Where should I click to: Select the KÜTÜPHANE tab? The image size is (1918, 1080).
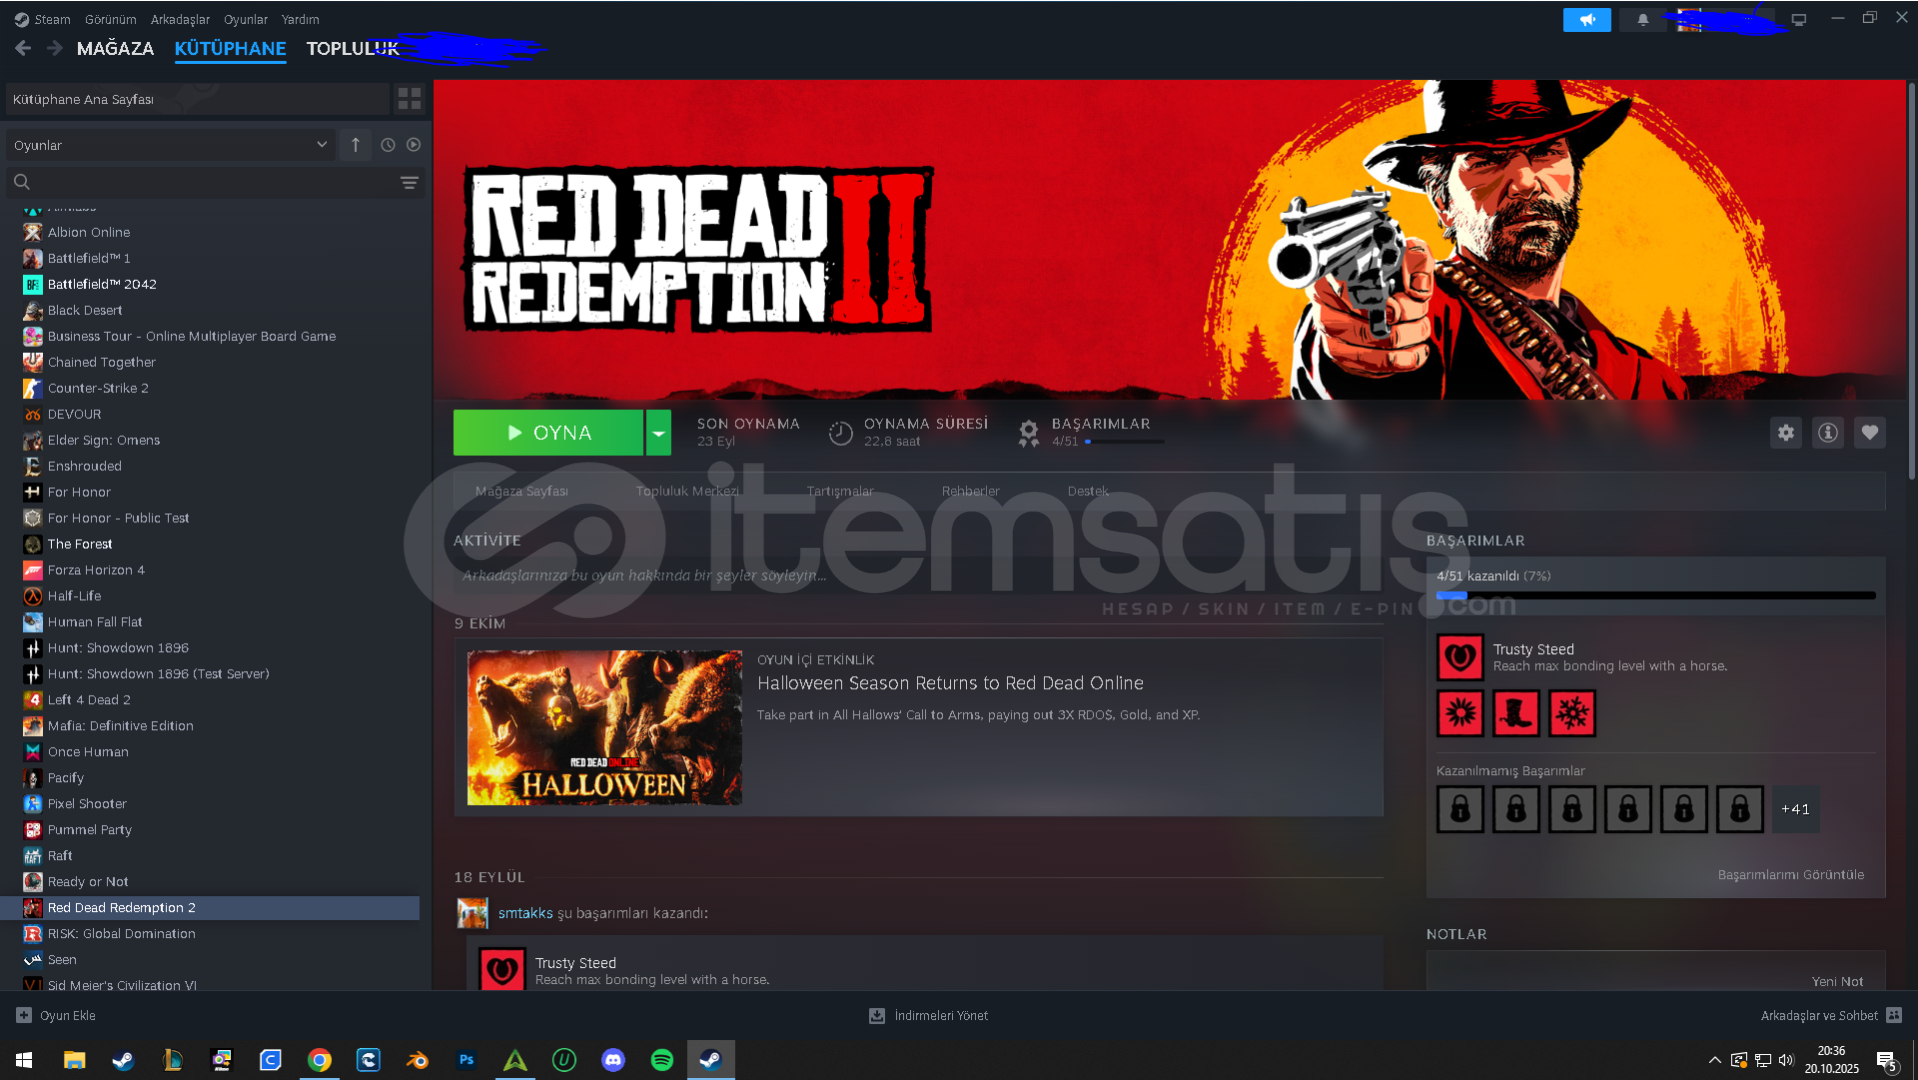(x=230, y=48)
